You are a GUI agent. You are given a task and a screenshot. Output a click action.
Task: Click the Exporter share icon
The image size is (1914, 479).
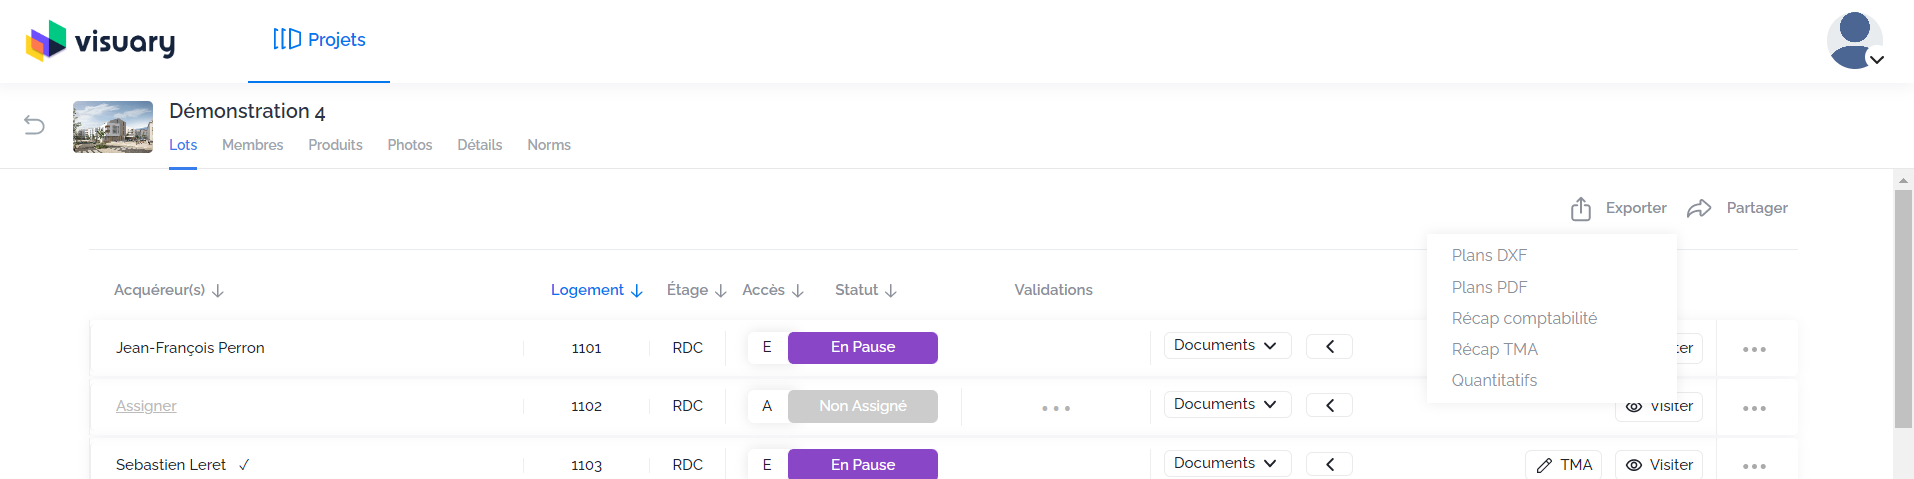pos(1580,208)
